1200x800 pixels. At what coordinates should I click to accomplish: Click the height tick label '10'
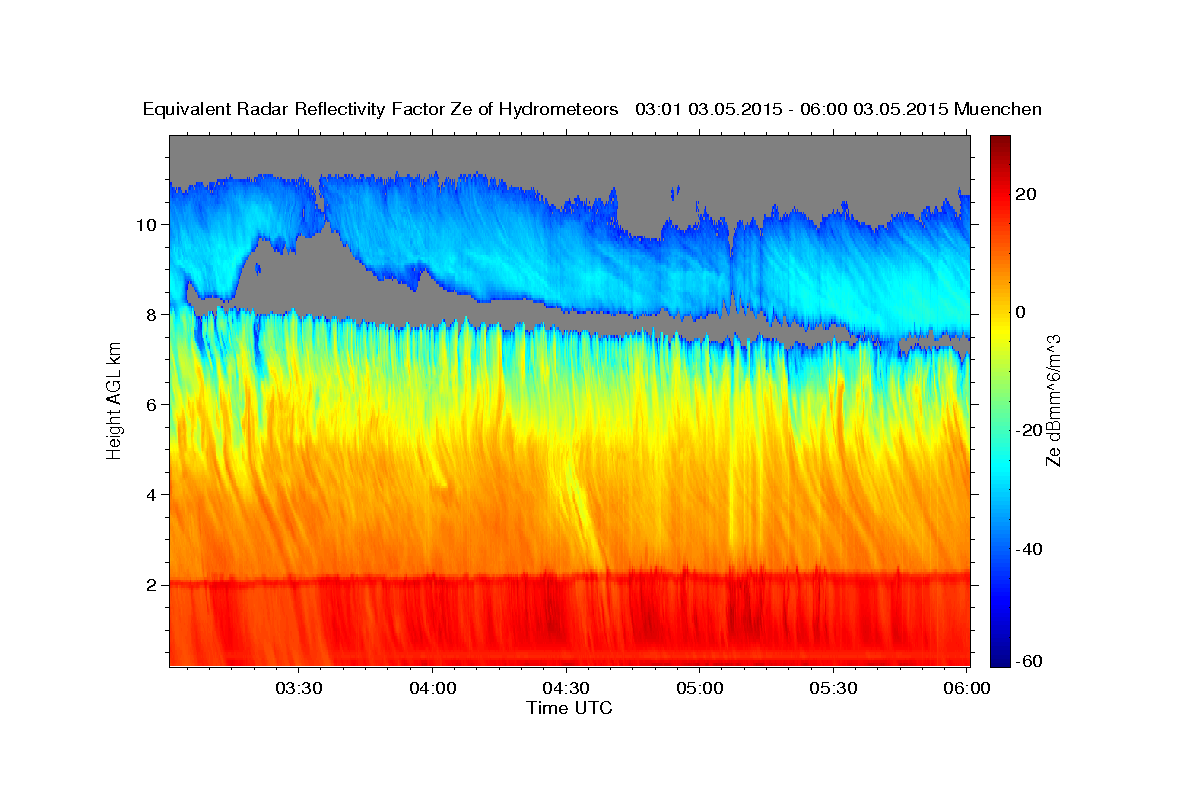(147, 225)
